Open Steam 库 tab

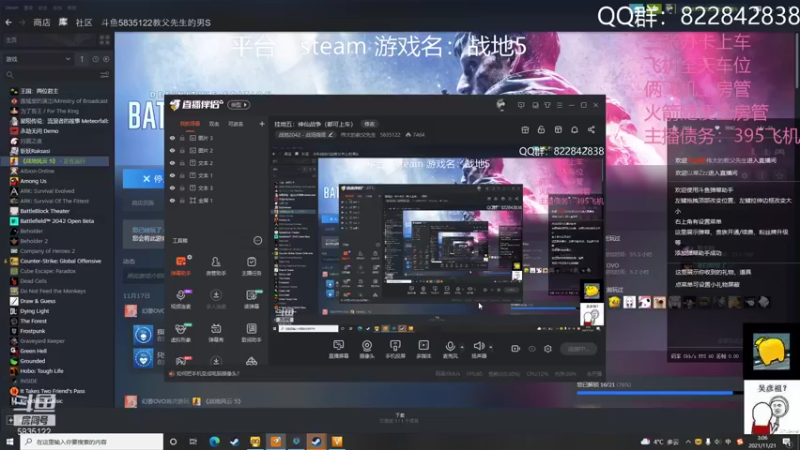click(x=63, y=22)
